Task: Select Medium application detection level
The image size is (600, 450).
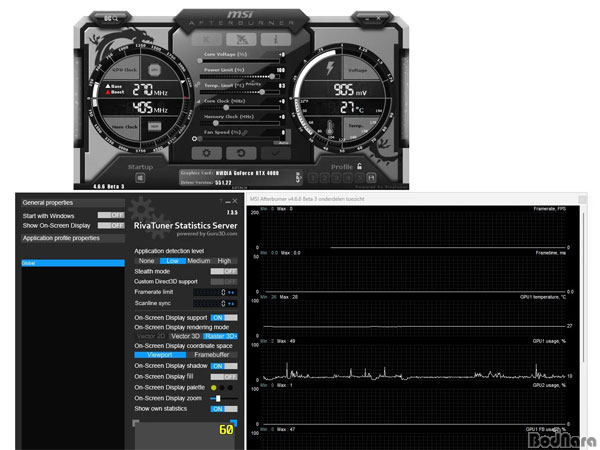Action: coord(200,260)
